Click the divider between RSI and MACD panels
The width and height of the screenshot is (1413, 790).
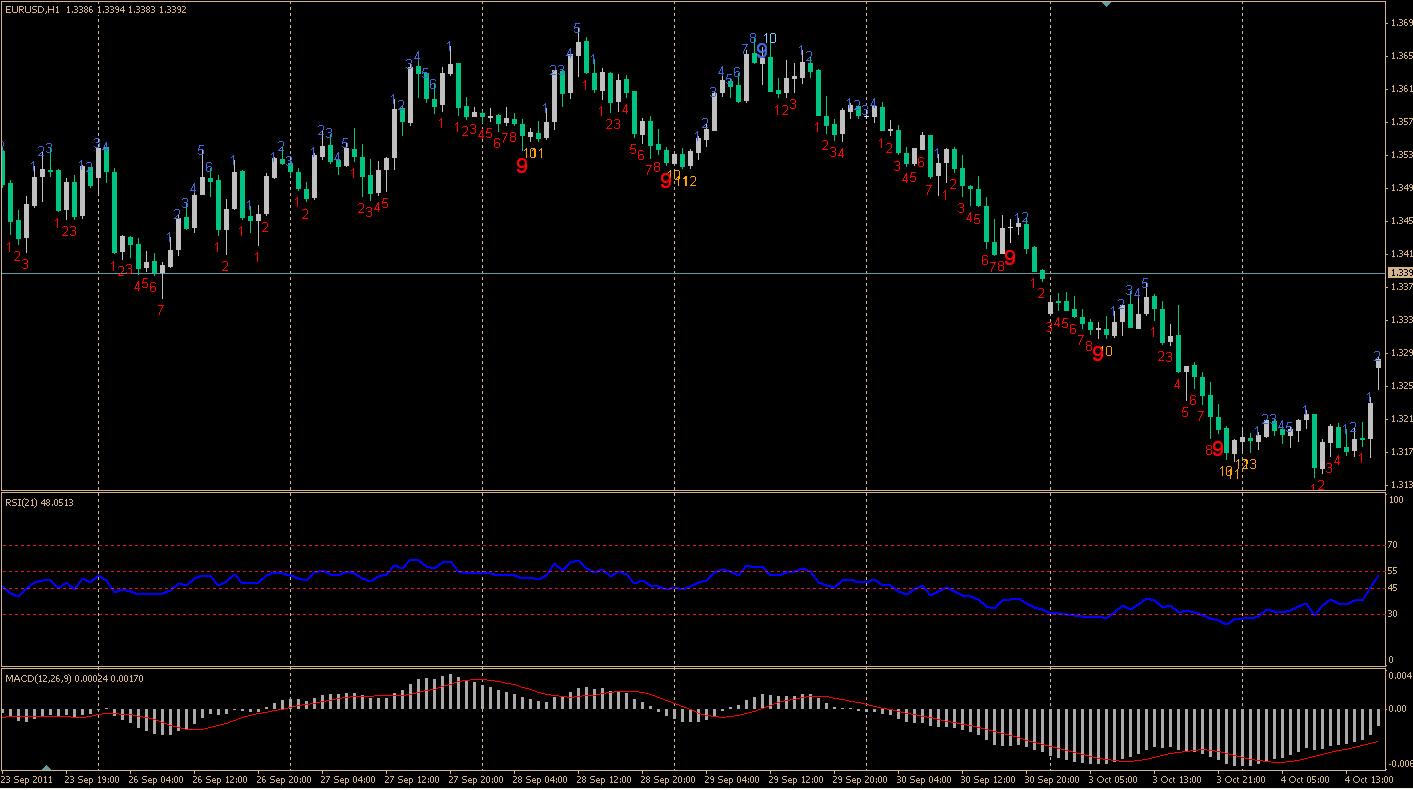700,667
